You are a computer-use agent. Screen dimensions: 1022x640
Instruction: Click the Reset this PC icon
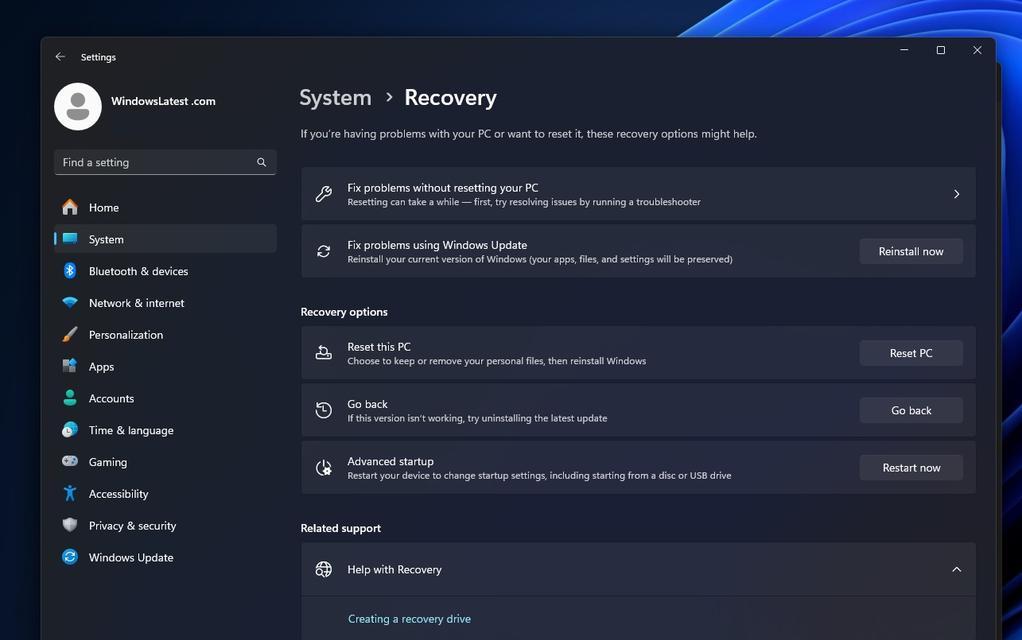pyautogui.click(x=323, y=353)
